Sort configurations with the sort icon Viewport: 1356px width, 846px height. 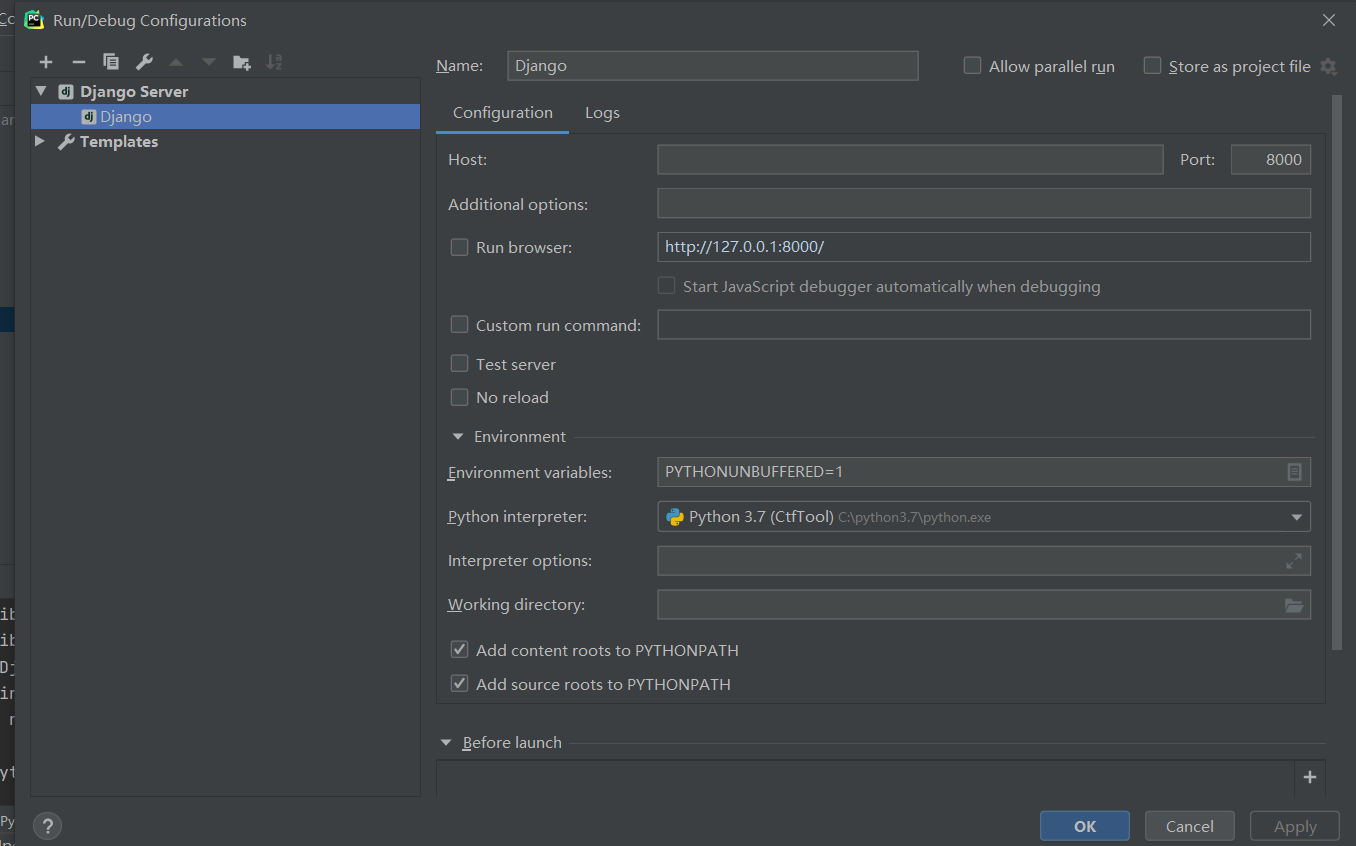274,62
